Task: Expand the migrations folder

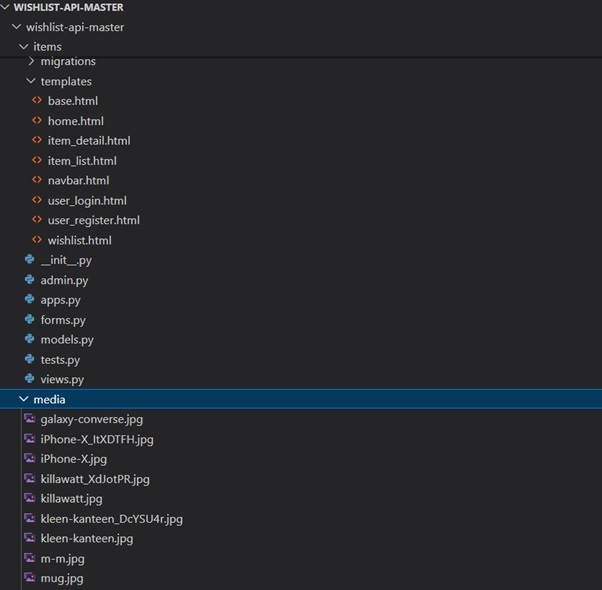Action: pos(31,62)
